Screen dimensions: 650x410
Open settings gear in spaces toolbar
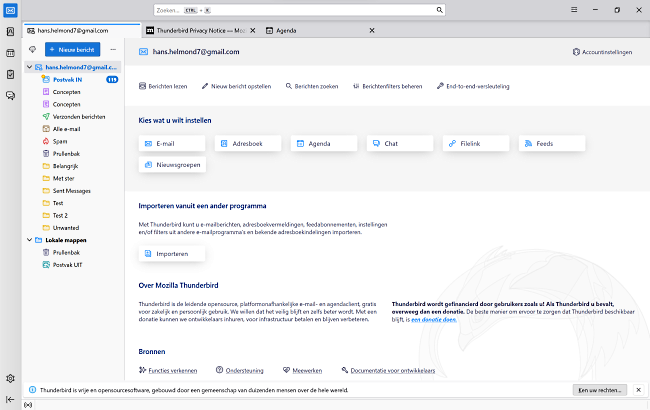pos(10,378)
